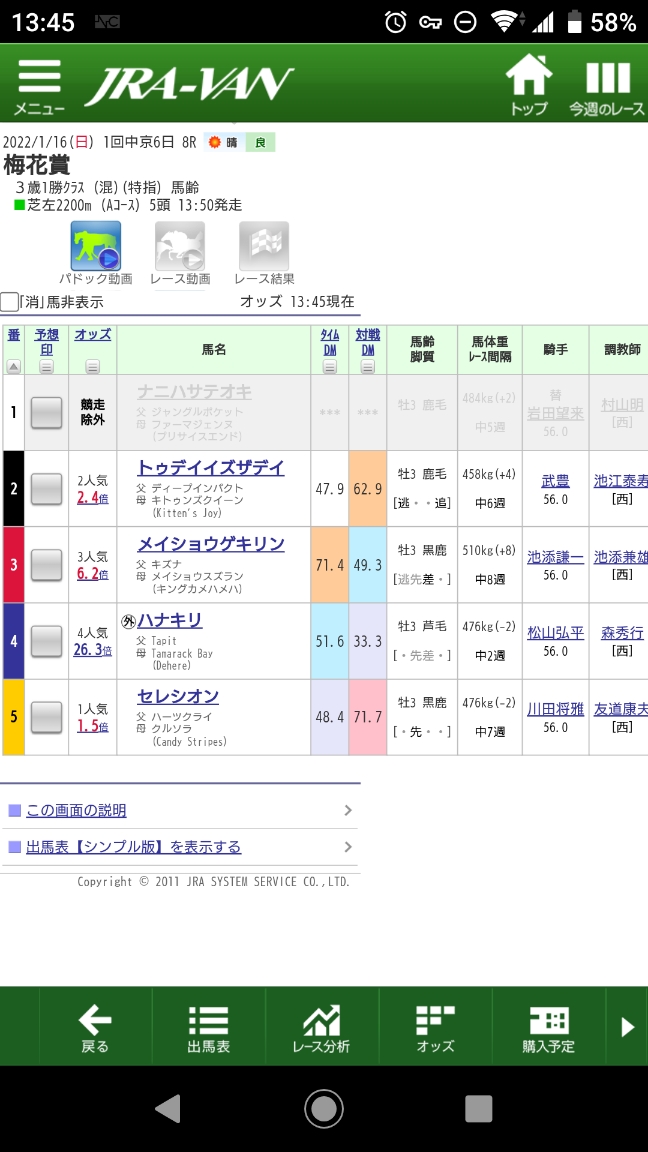The width and height of the screenshot is (648, 1152).
Task: Play the paddock video (パドック動画)
Action: click(95, 247)
